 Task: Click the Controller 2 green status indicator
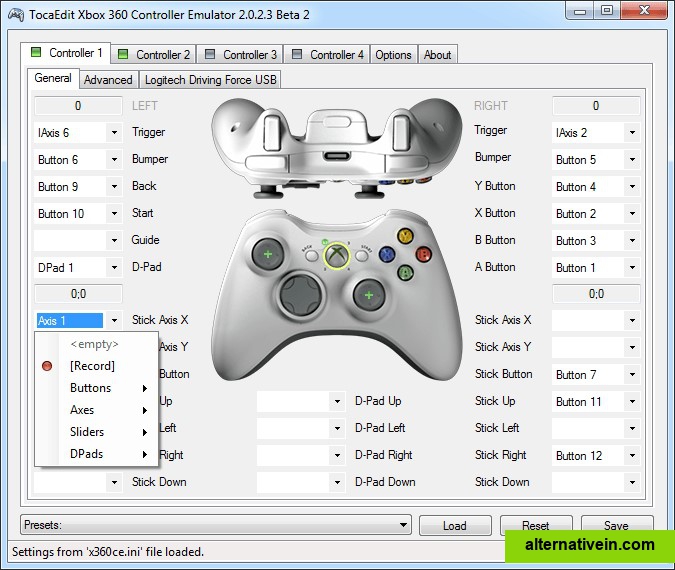(x=123, y=54)
